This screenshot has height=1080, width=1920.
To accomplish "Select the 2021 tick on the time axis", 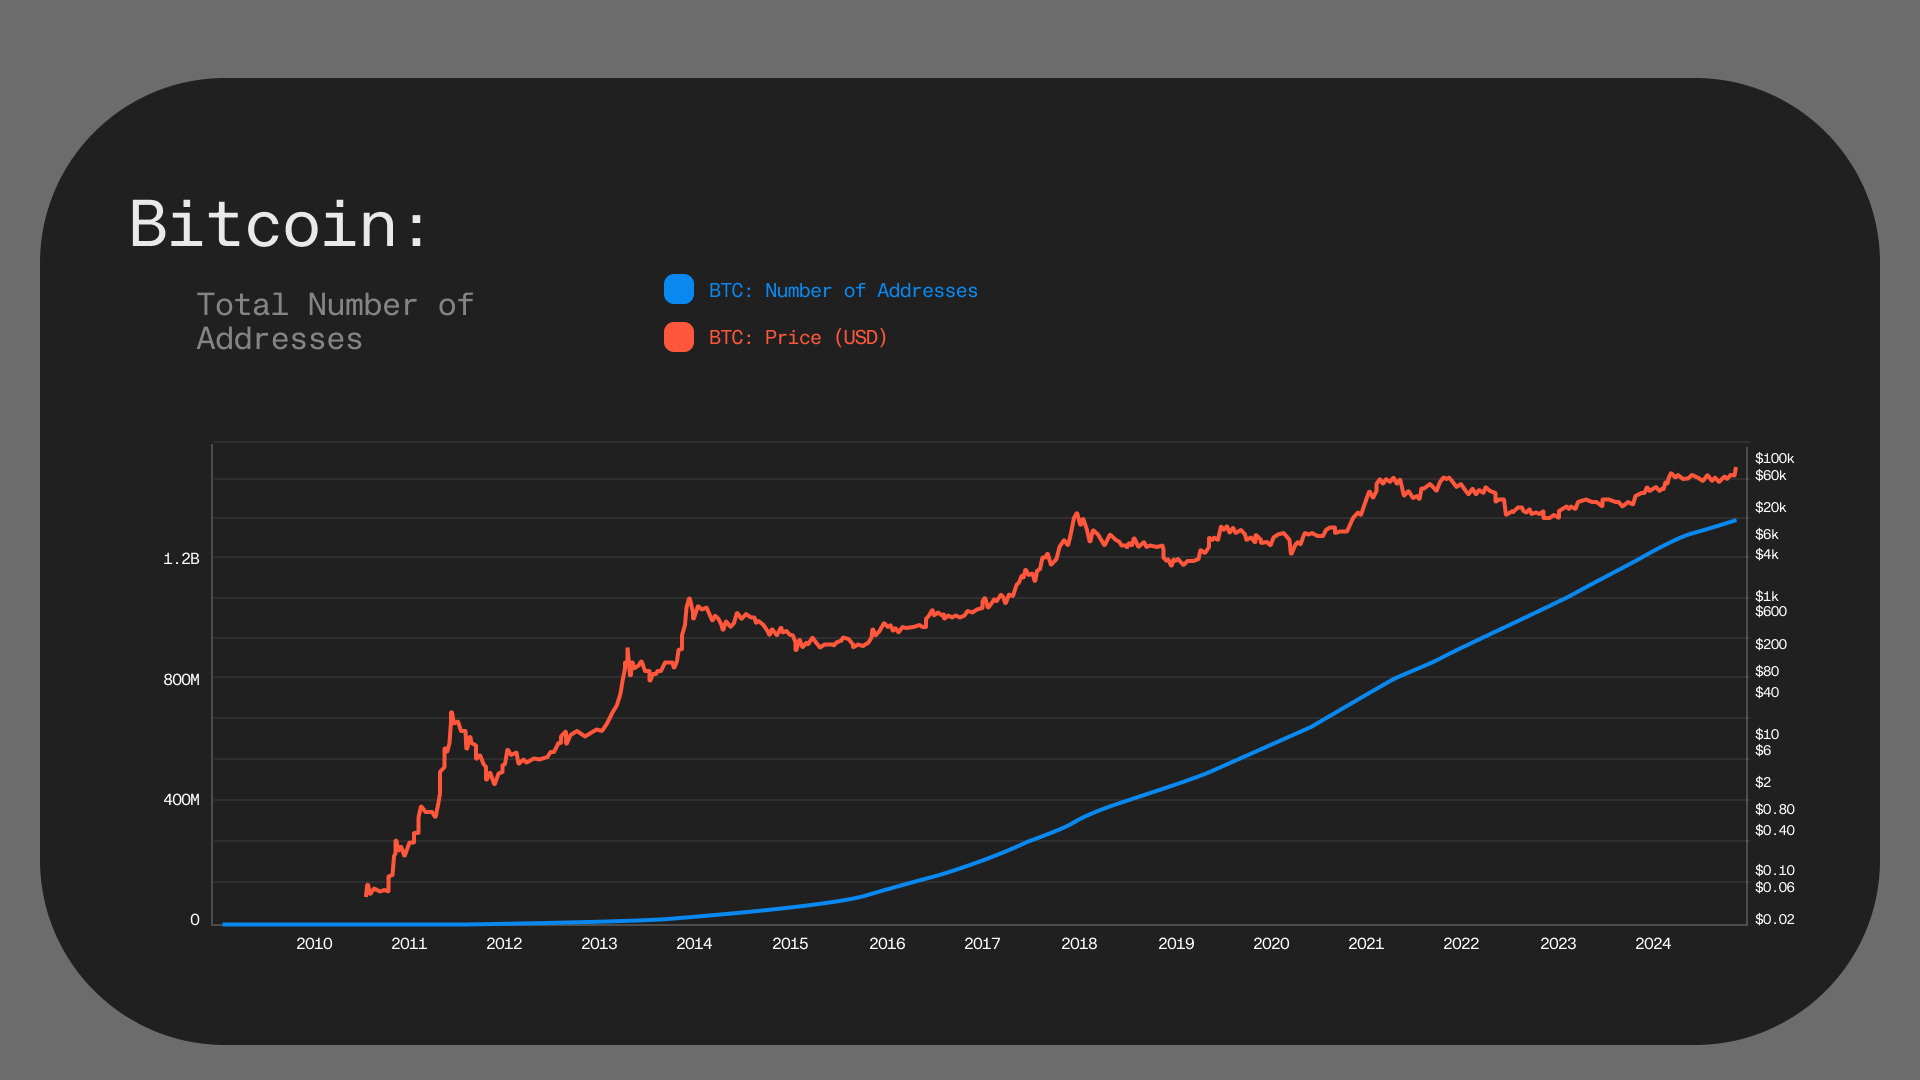I will [x=1366, y=944].
